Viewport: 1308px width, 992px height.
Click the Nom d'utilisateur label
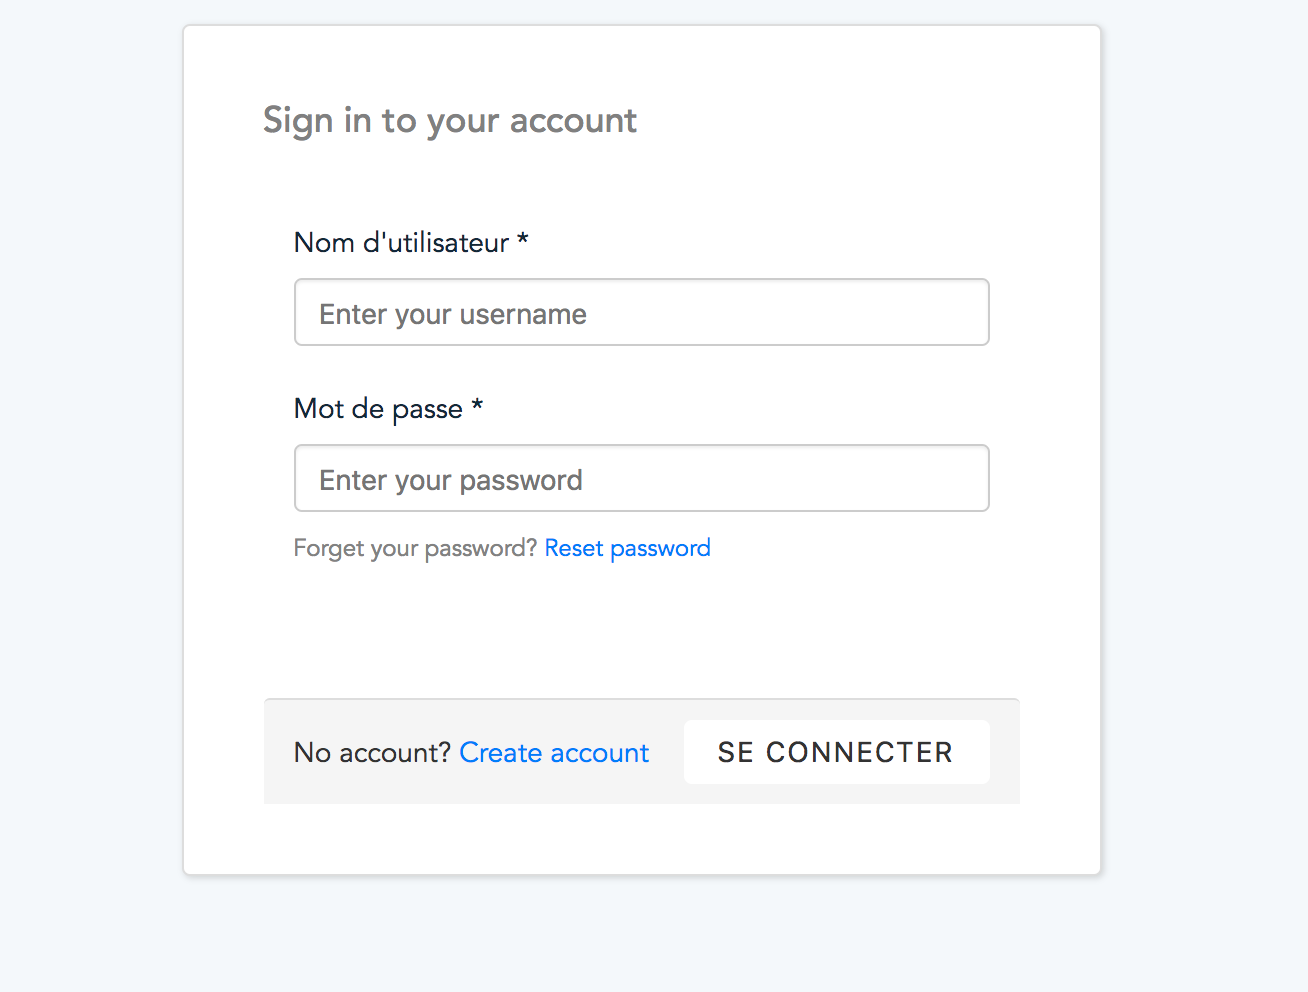point(410,242)
